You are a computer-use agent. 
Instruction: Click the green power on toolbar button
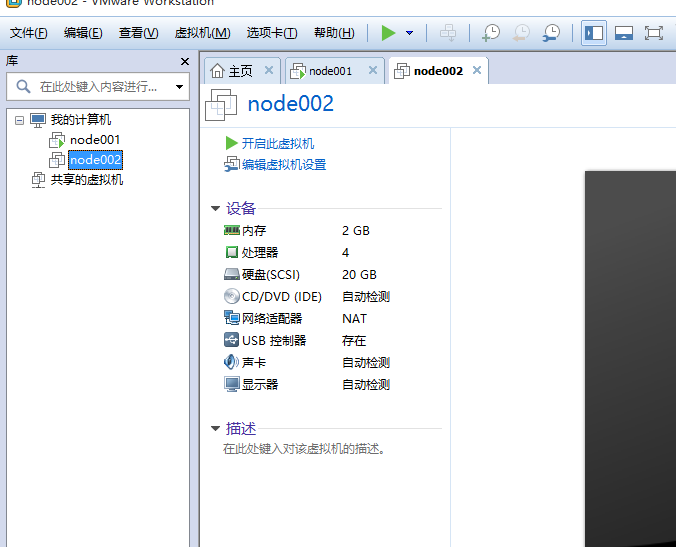point(388,33)
